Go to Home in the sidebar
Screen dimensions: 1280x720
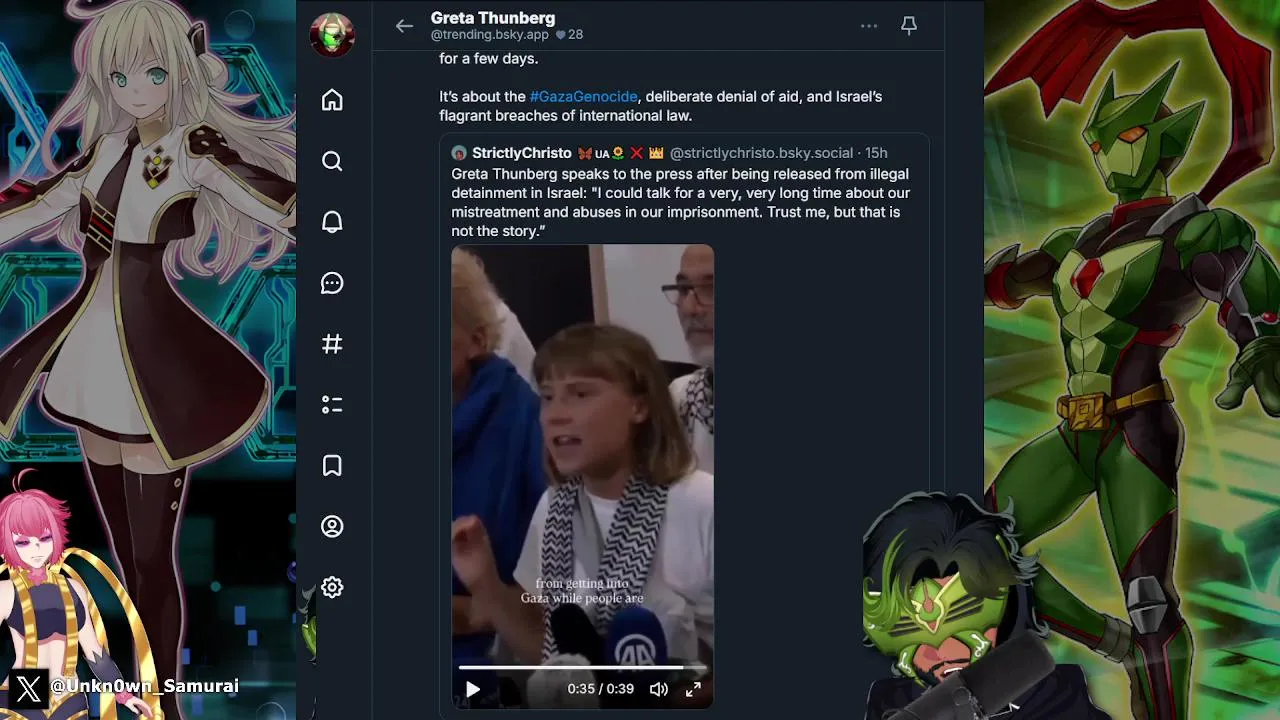click(x=332, y=100)
